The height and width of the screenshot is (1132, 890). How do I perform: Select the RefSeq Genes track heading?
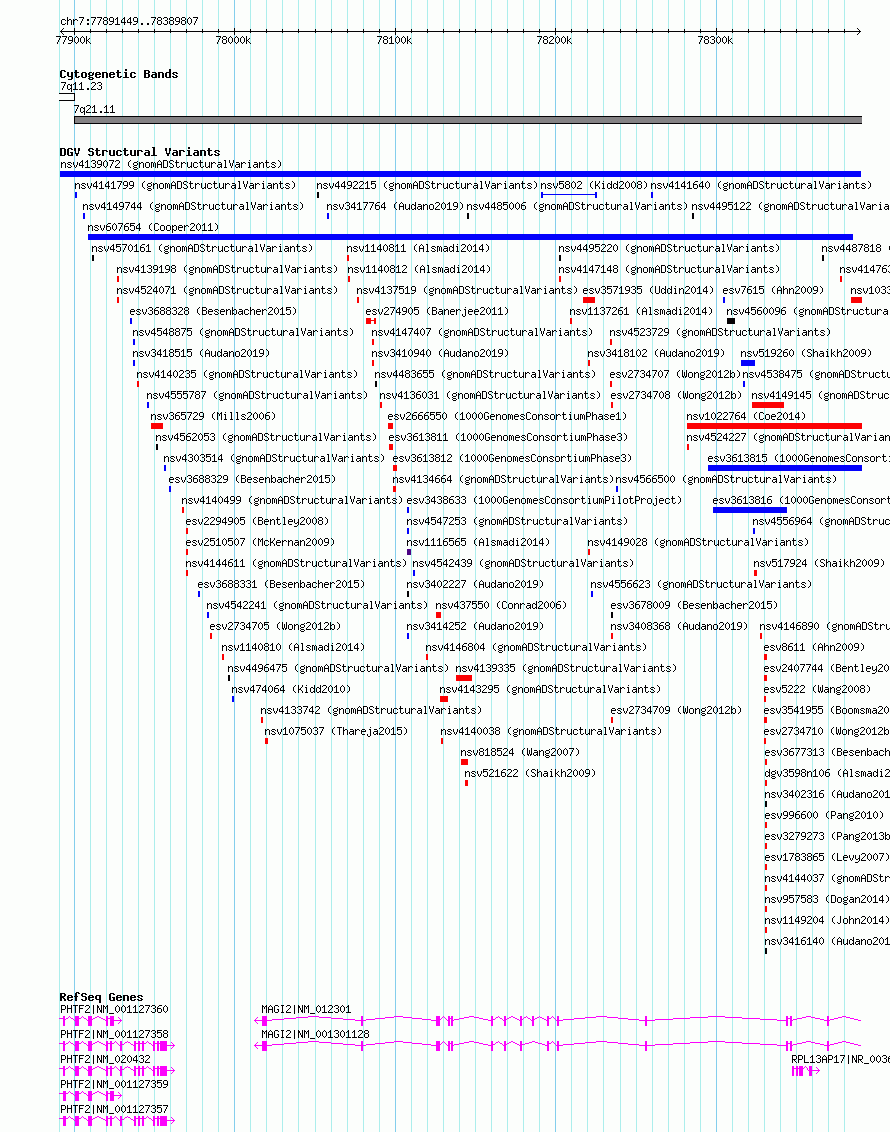pos(101,997)
